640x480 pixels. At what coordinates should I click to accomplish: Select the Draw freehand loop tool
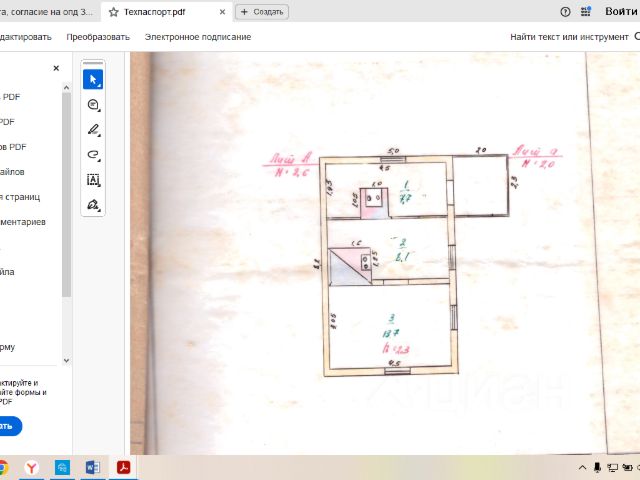click(x=93, y=155)
